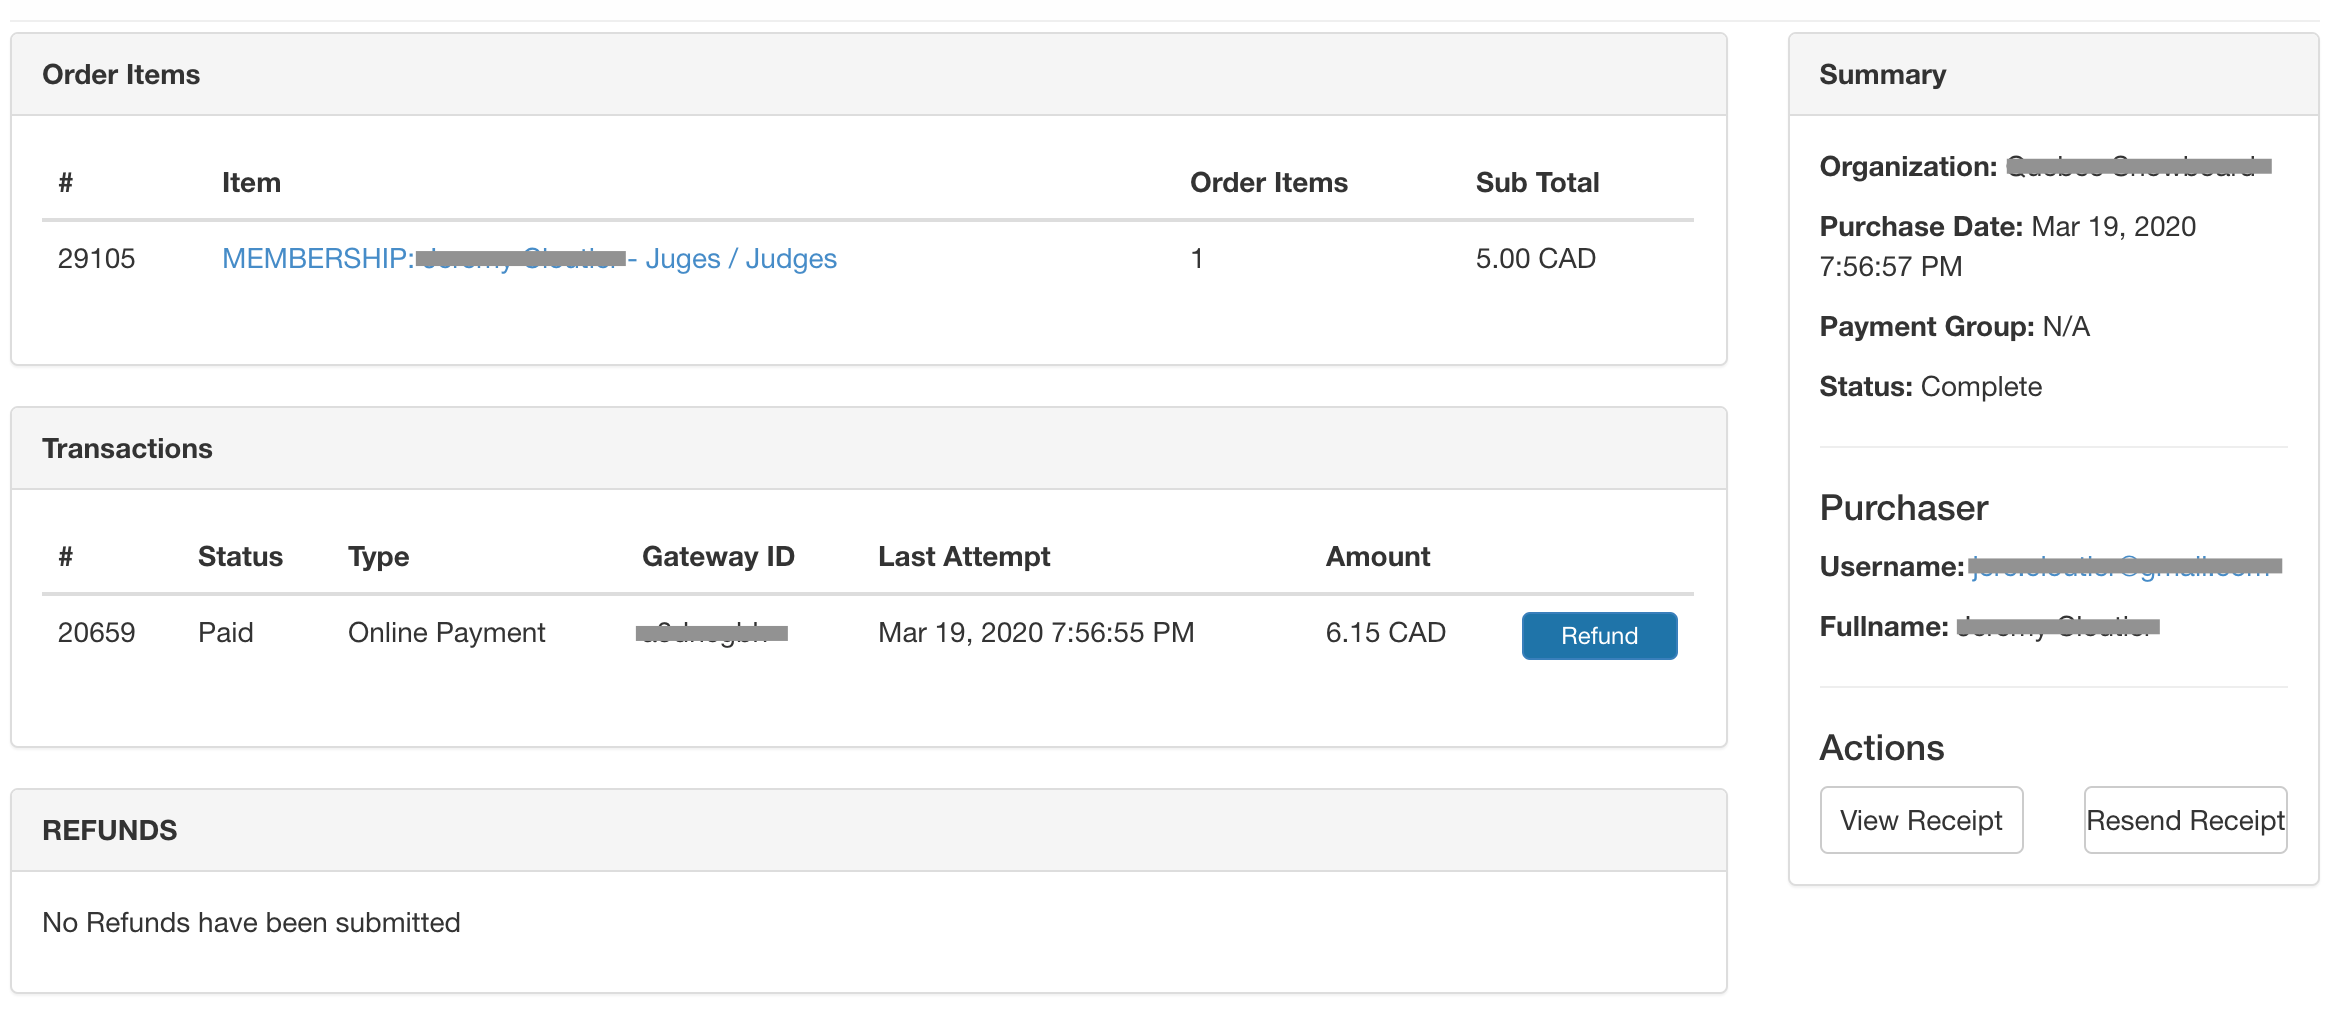Screen dimensions: 2342x1026
Task: Click the Transactions panel heading
Action: click(x=127, y=449)
